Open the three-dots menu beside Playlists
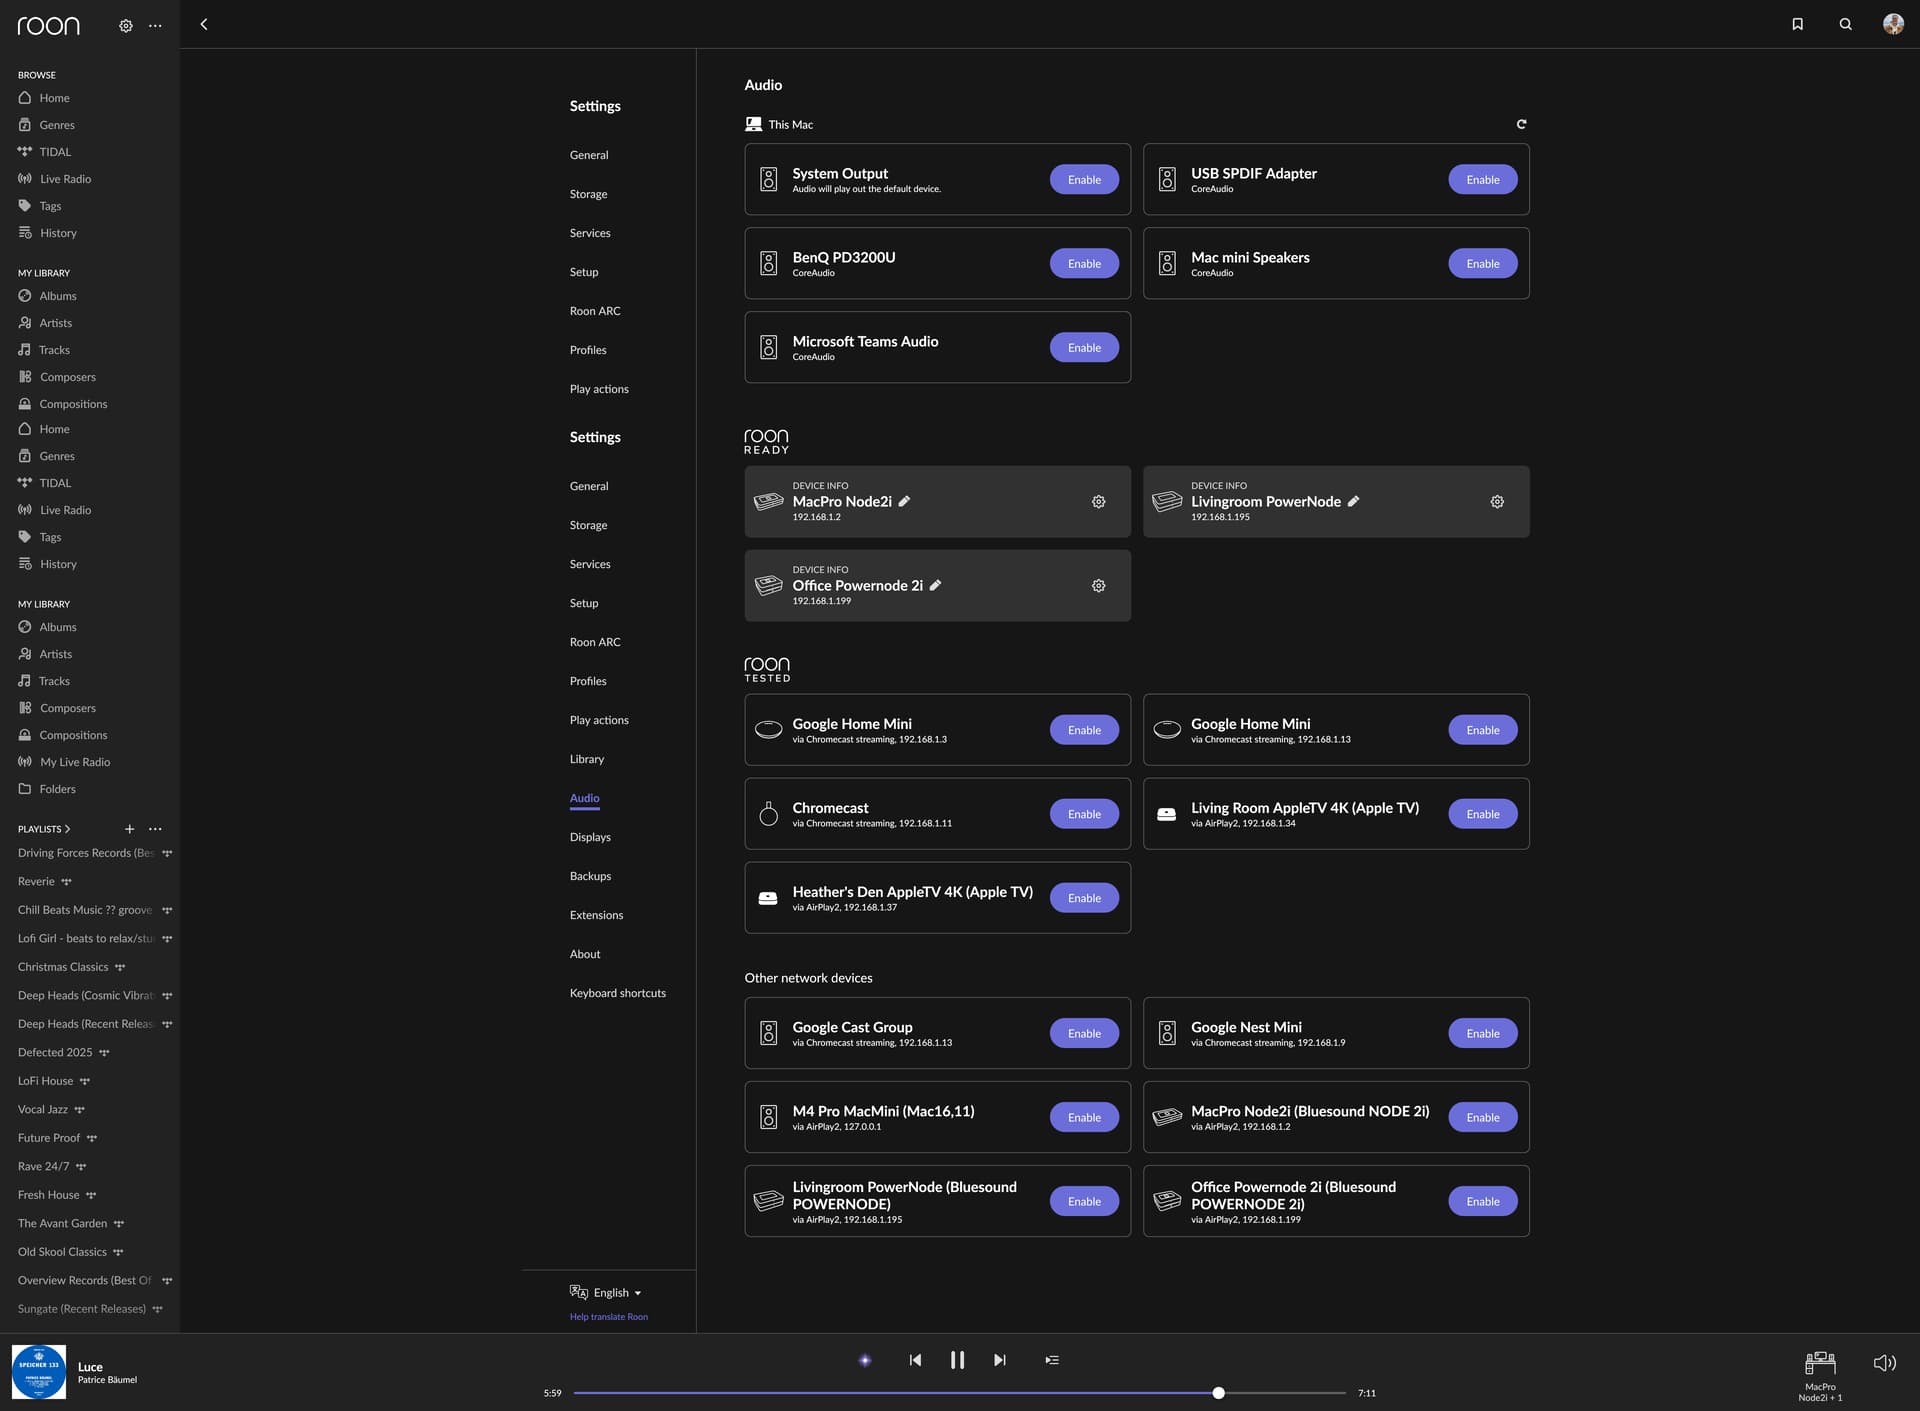 (155, 829)
